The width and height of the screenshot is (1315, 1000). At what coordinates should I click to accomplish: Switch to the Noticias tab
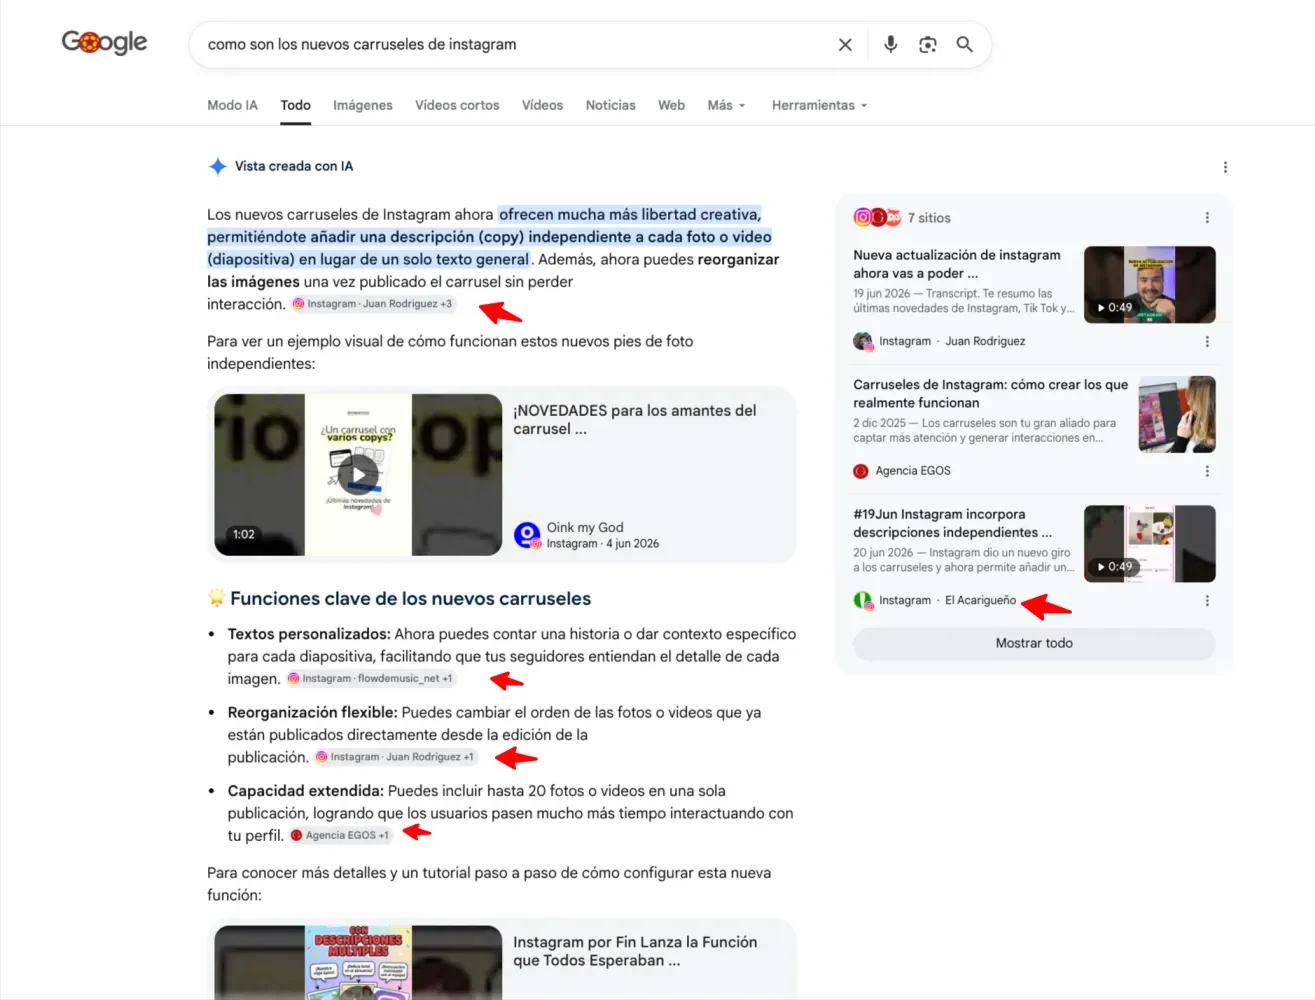pyautogui.click(x=610, y=105)
